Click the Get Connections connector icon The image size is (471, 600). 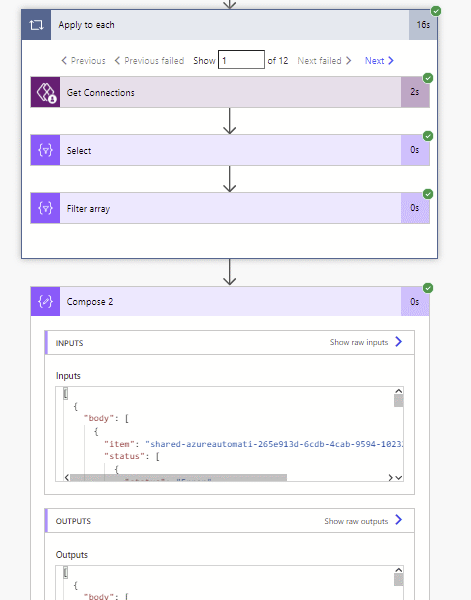[46, 92]
